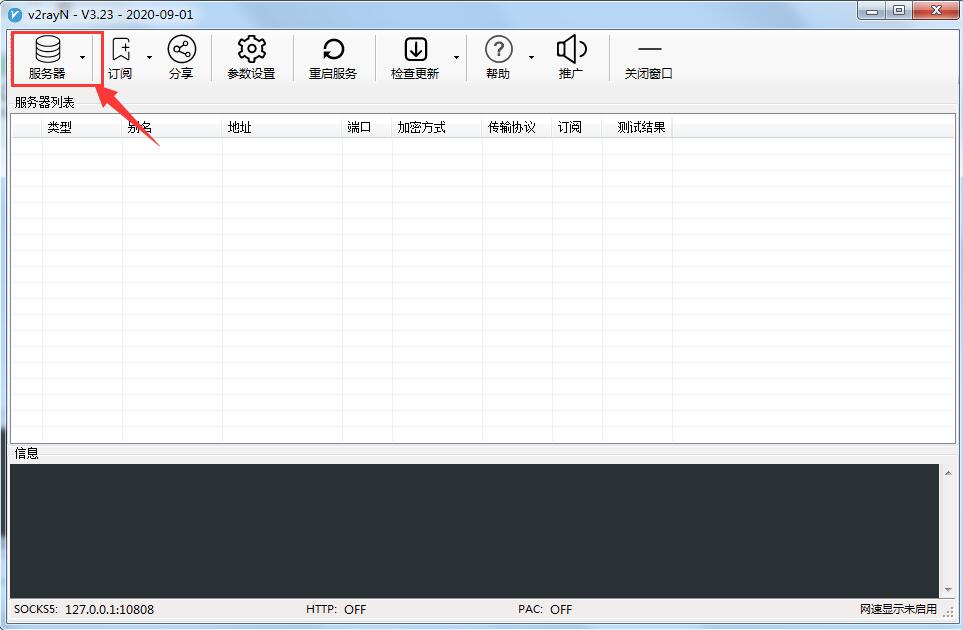
Task: Click PAC: OFF status entry
Action: [x=545, y=609]
